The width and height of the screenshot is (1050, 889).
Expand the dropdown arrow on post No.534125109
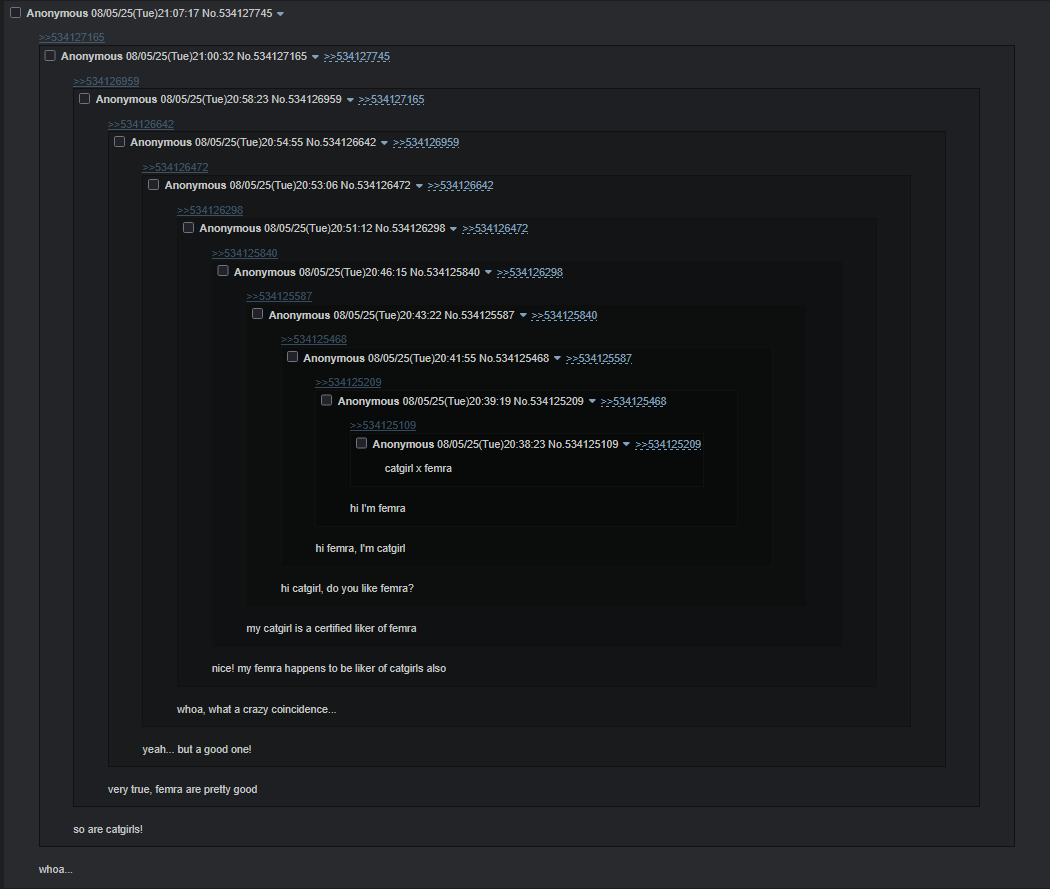coord(626,444)
